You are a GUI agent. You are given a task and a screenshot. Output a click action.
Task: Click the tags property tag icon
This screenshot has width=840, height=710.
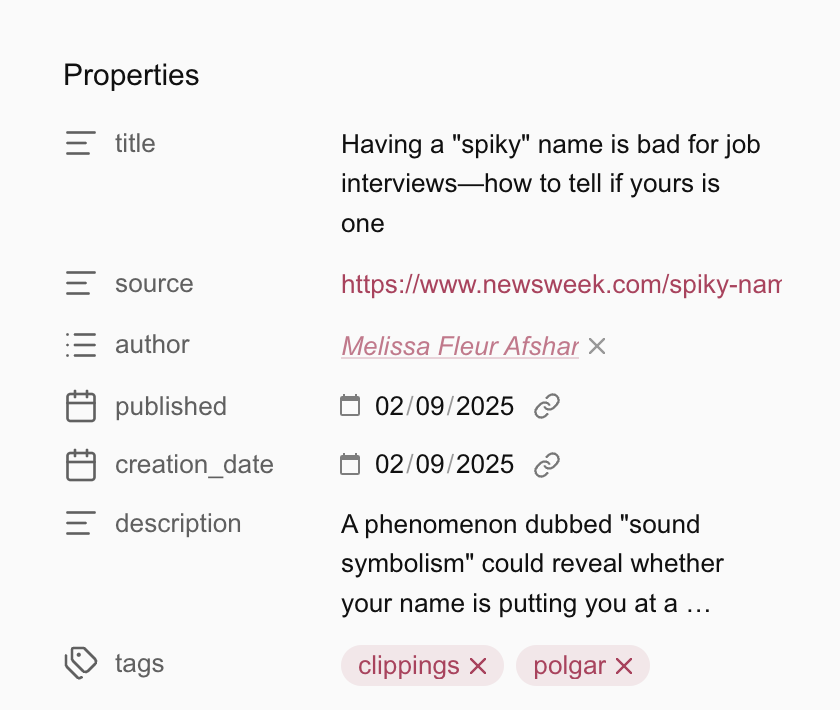coord(81,663)
